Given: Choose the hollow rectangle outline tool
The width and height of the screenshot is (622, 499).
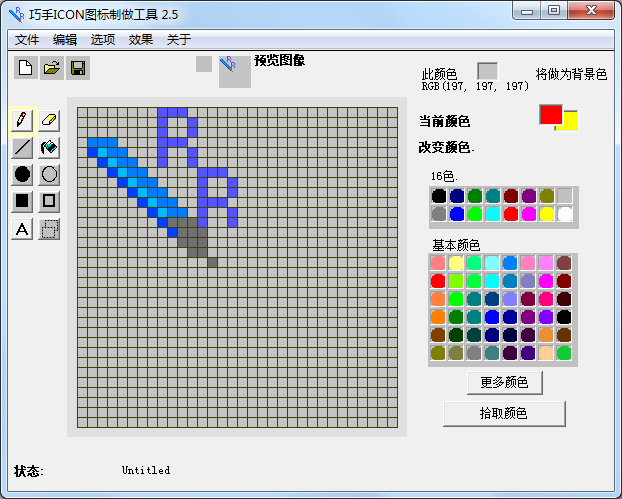Looking at the screenshot, I should tap(50, 201).
